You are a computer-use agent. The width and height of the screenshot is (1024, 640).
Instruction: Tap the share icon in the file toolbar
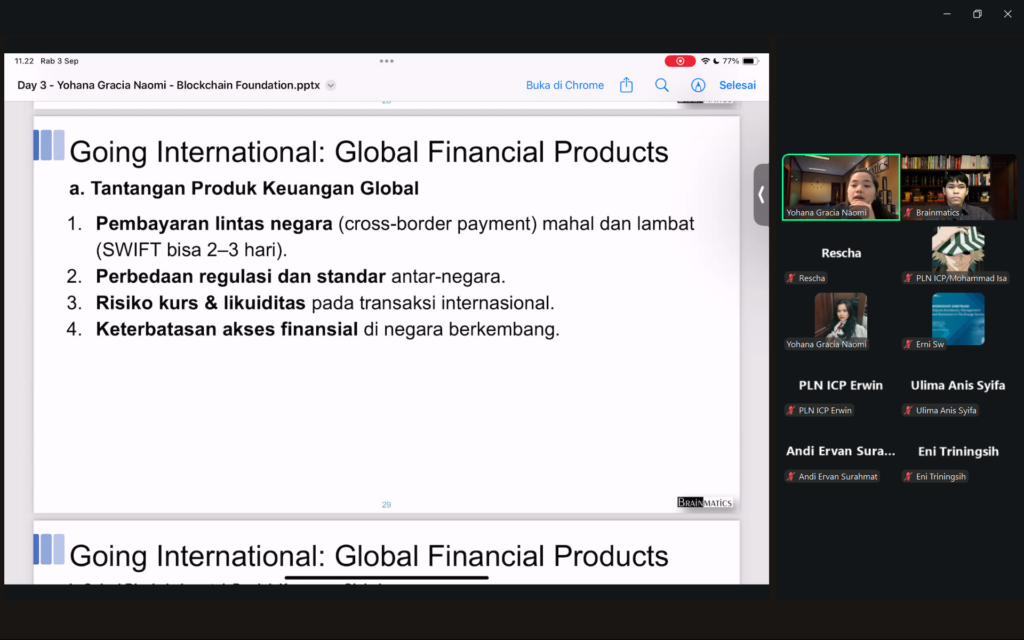[x=626, y=85]
